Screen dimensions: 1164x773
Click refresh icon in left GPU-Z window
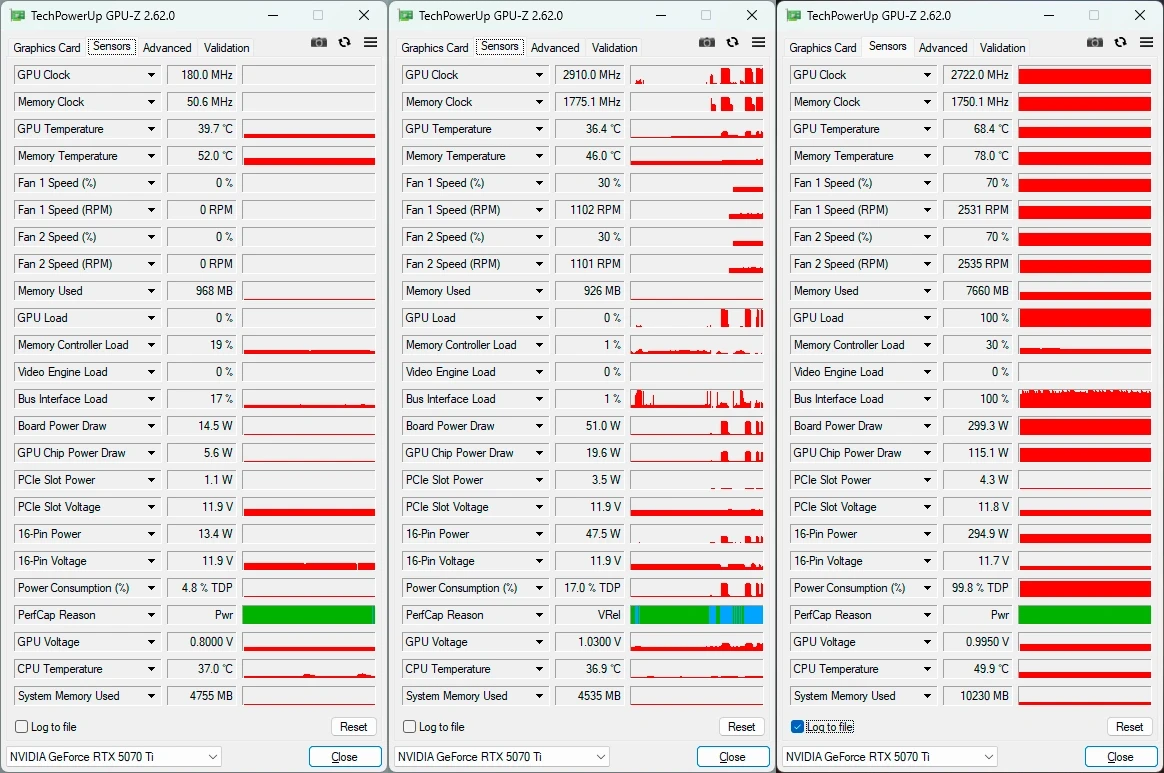[x=344, y=42]
